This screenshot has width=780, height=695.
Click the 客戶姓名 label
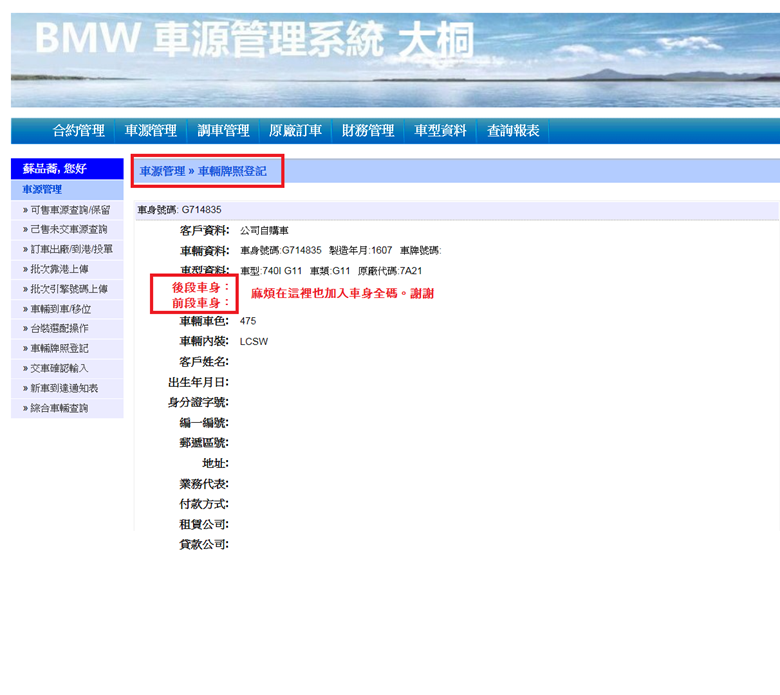click(x=204, y=362)
